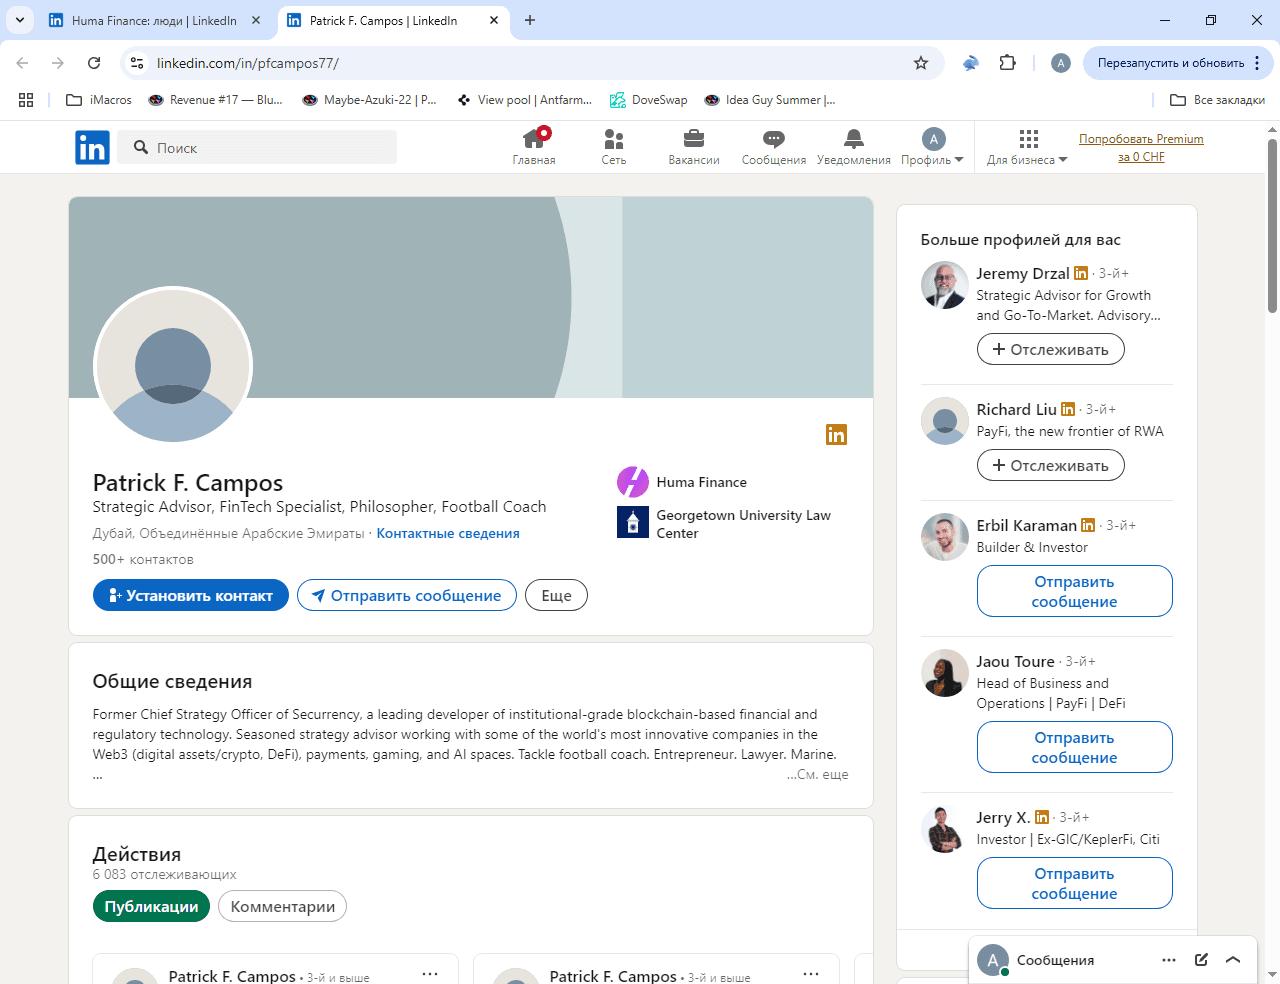
Task: Reload the page
Action: (94, 63)
